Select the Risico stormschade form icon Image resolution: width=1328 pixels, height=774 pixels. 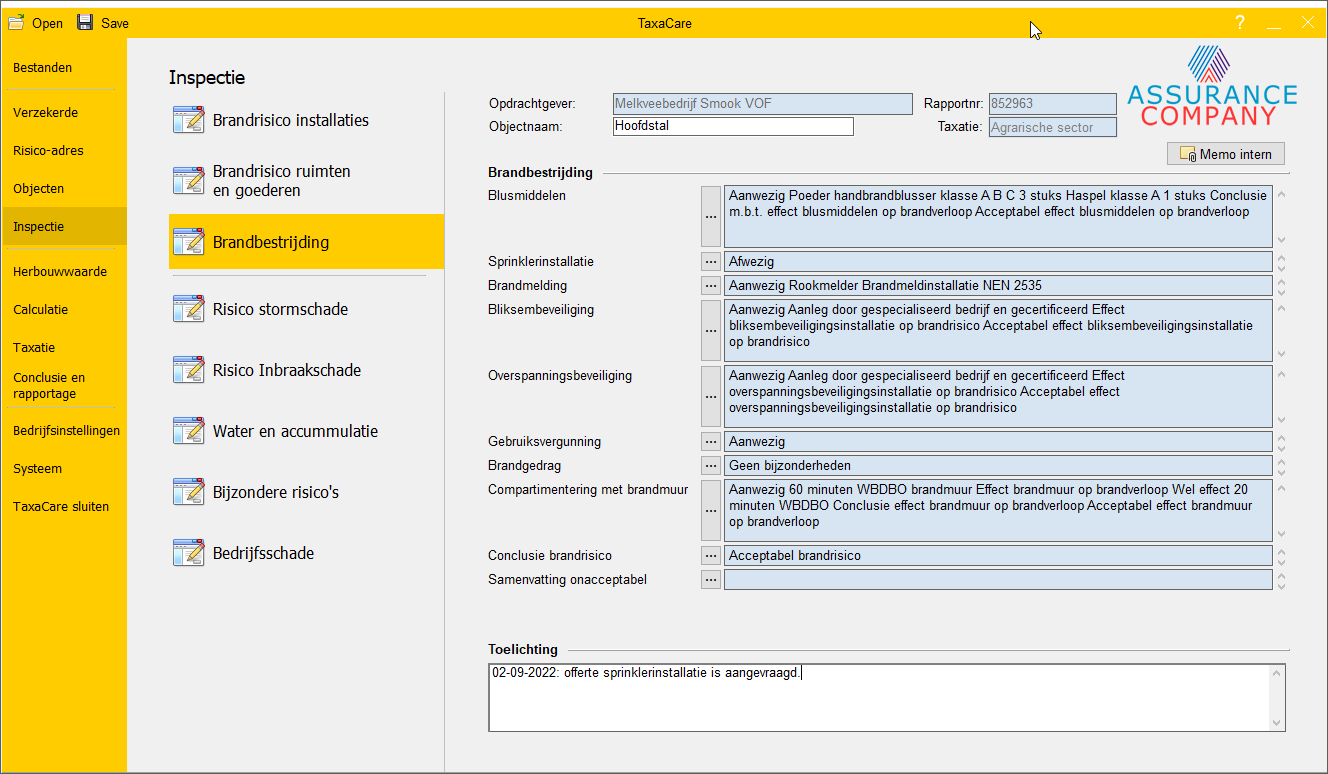point(188,309)
